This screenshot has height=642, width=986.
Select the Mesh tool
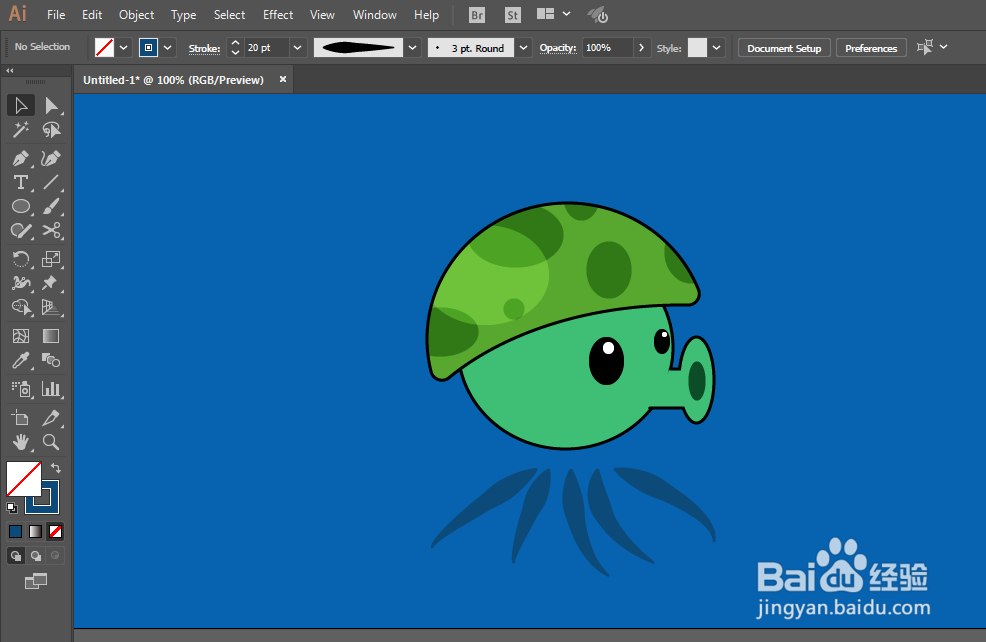tap(21, 336)
